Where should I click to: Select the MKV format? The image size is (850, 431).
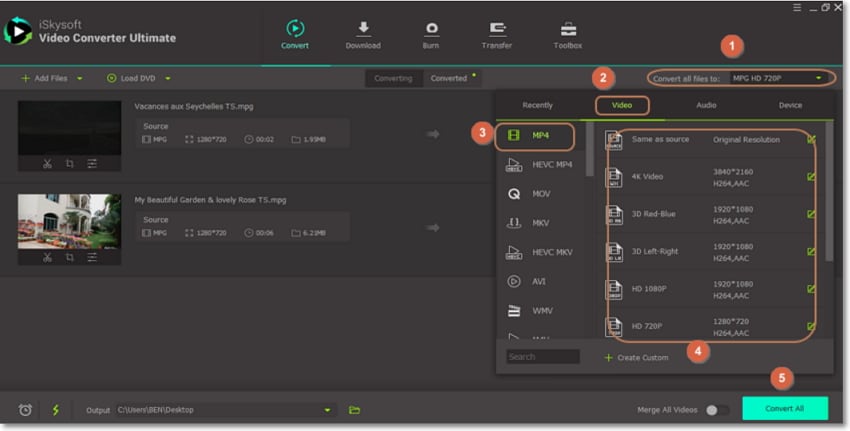[540, 223]
